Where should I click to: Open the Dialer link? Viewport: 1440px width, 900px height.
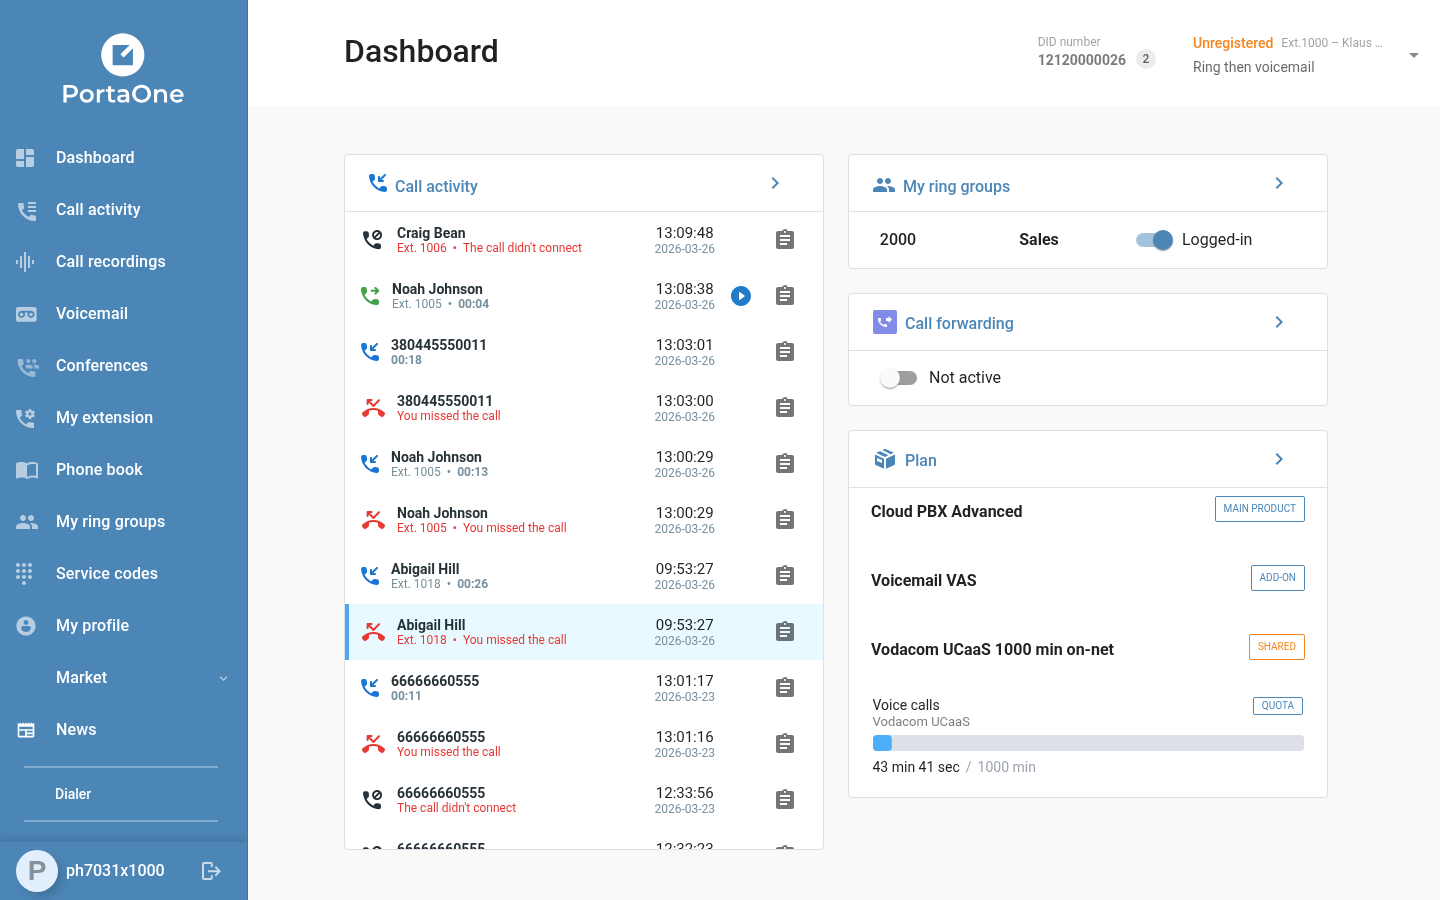coord(73,794)
